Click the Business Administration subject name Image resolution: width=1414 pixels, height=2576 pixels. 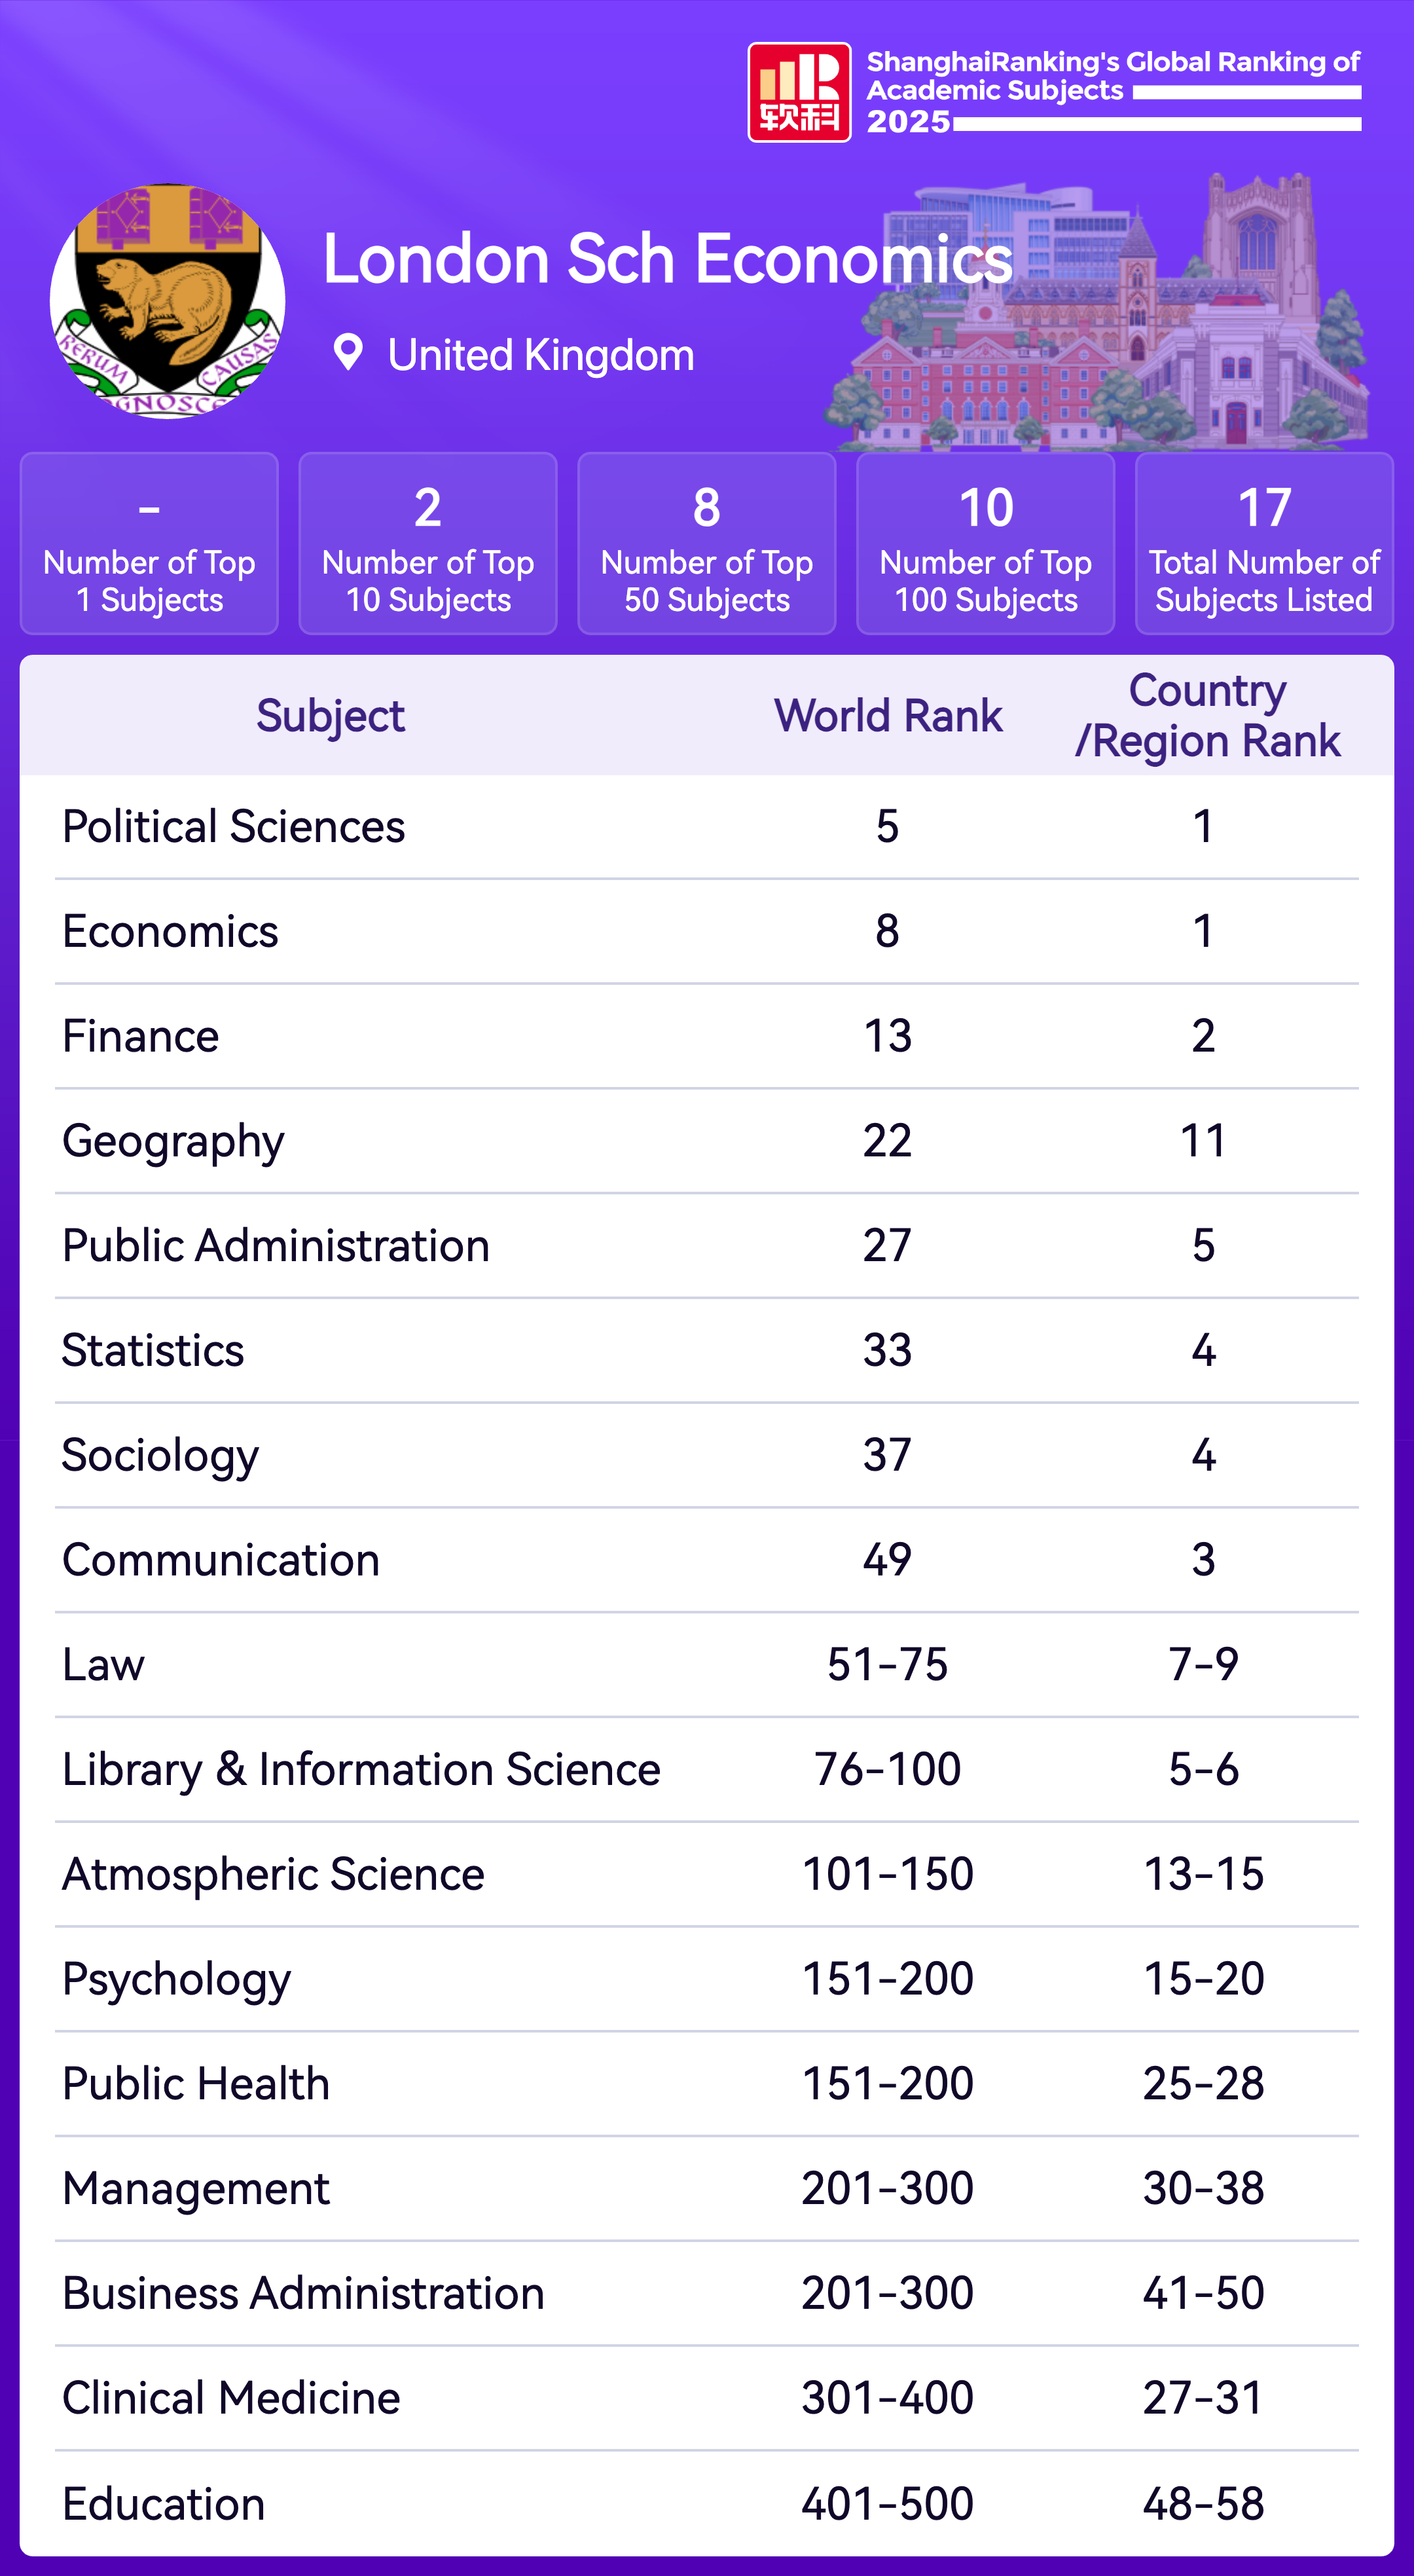click(x=303, y=2294)
